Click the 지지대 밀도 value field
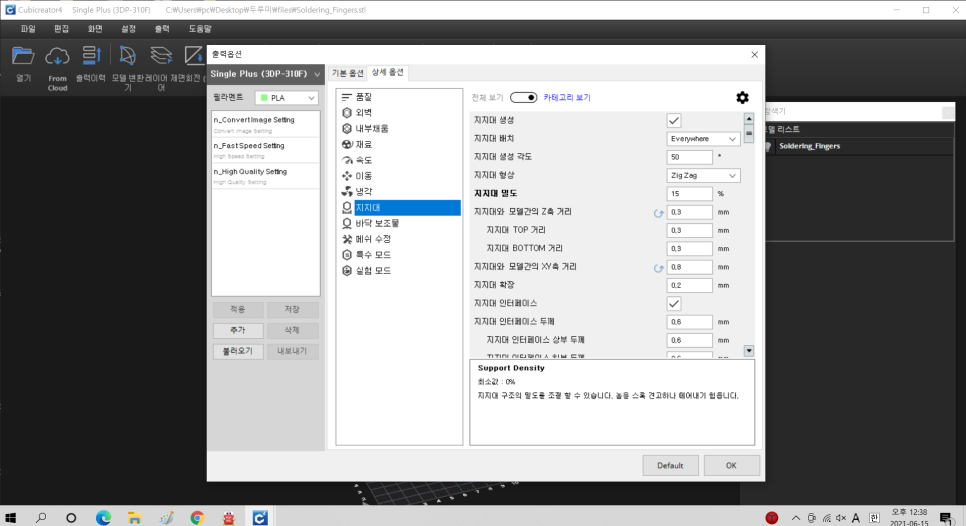This screenshot has width=966, height=526. (689, 194)
